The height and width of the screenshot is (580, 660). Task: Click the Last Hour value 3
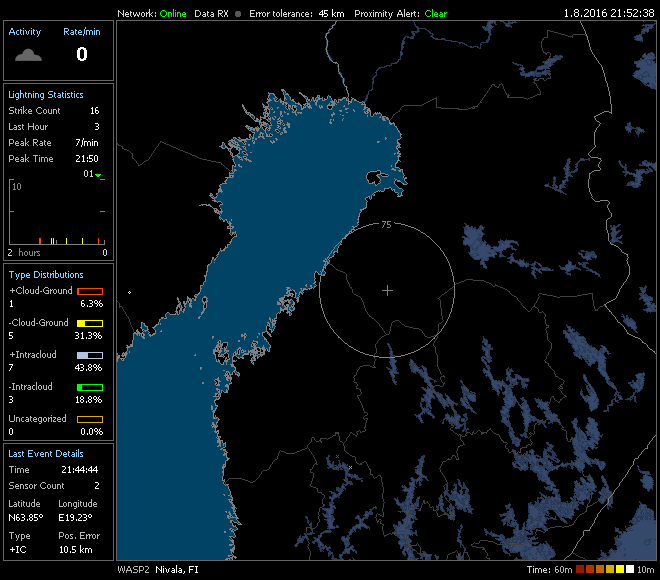click(97, 127)
